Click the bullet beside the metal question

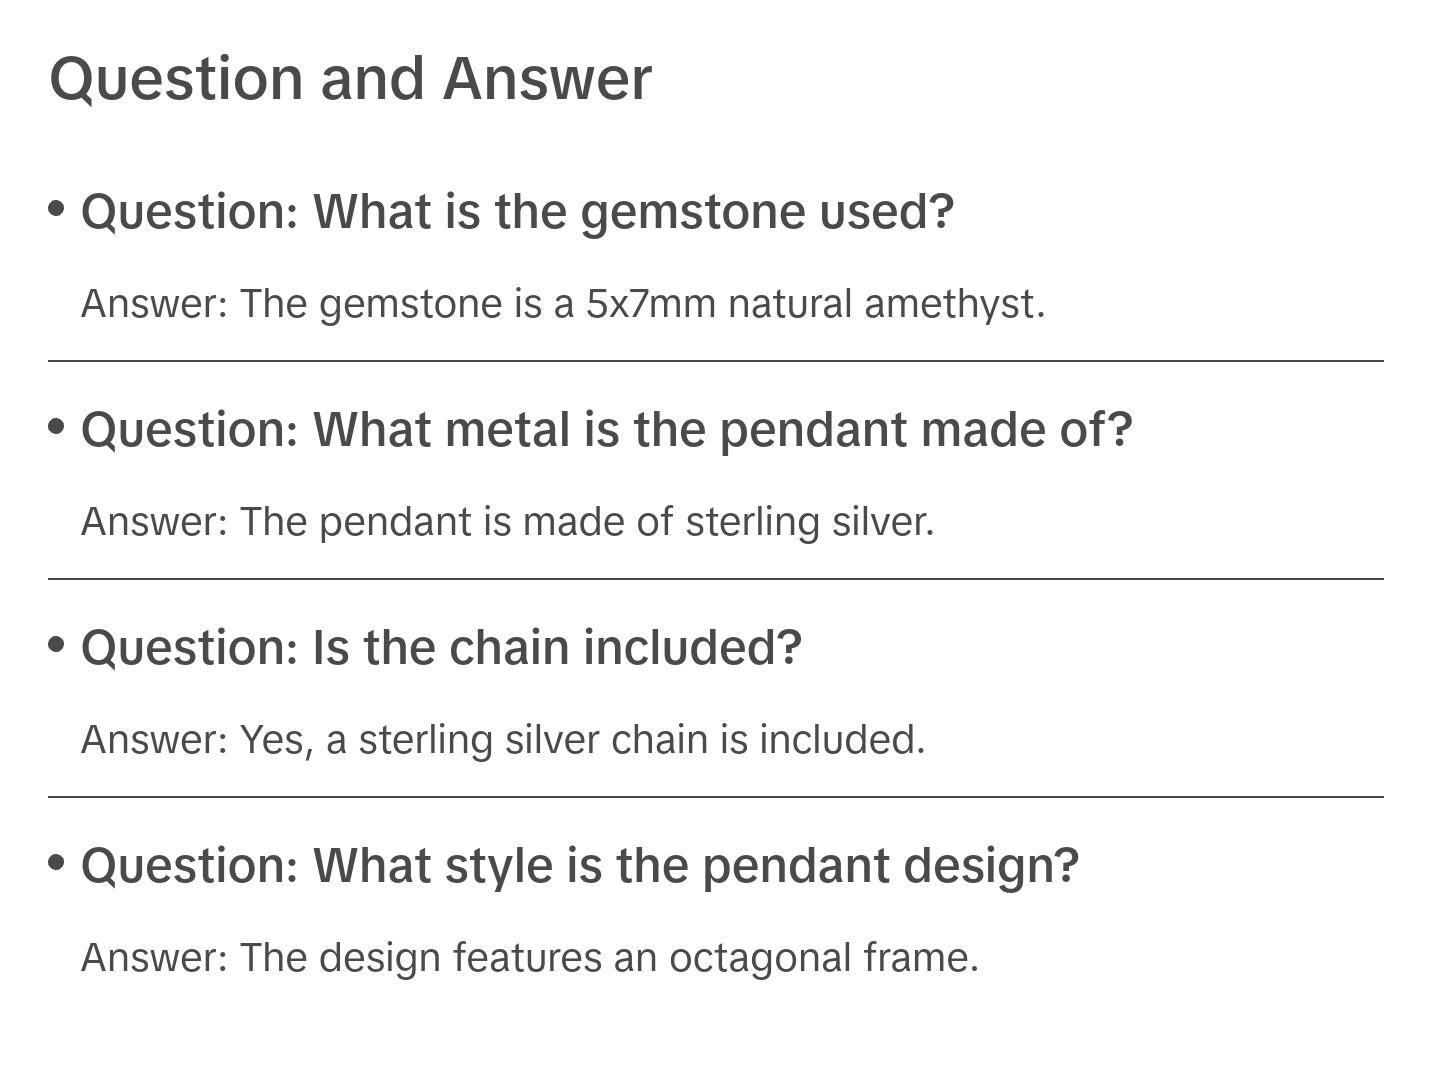tap(57, 427)
